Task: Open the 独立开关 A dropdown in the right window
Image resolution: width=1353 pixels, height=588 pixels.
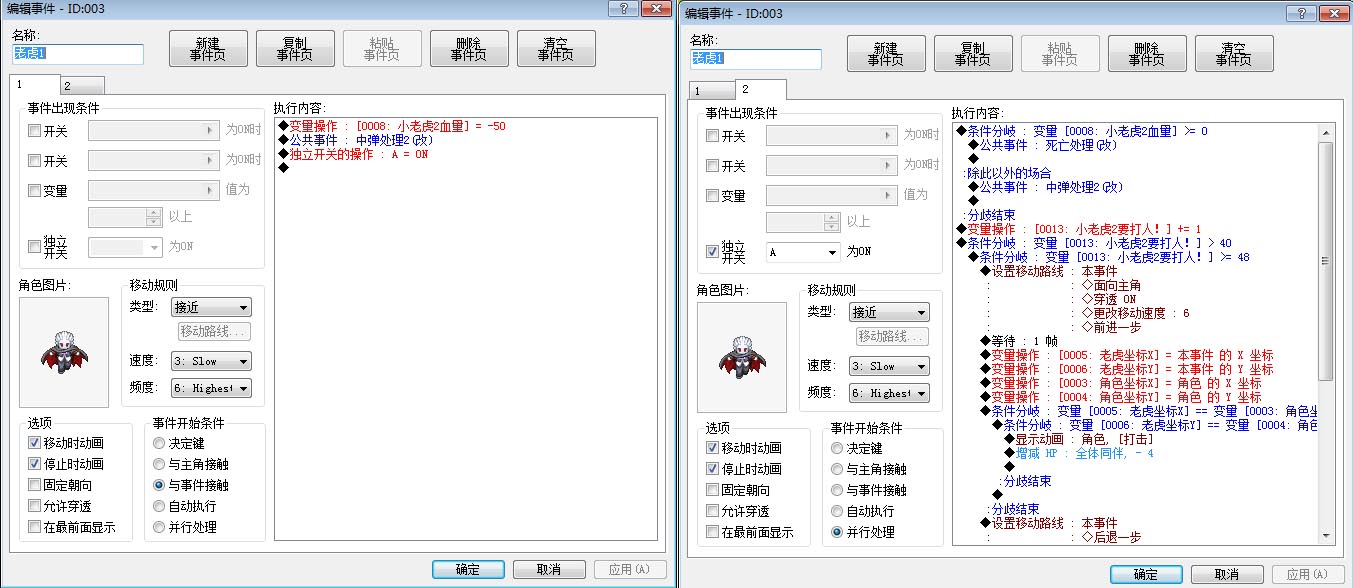Action: [802, 252]
